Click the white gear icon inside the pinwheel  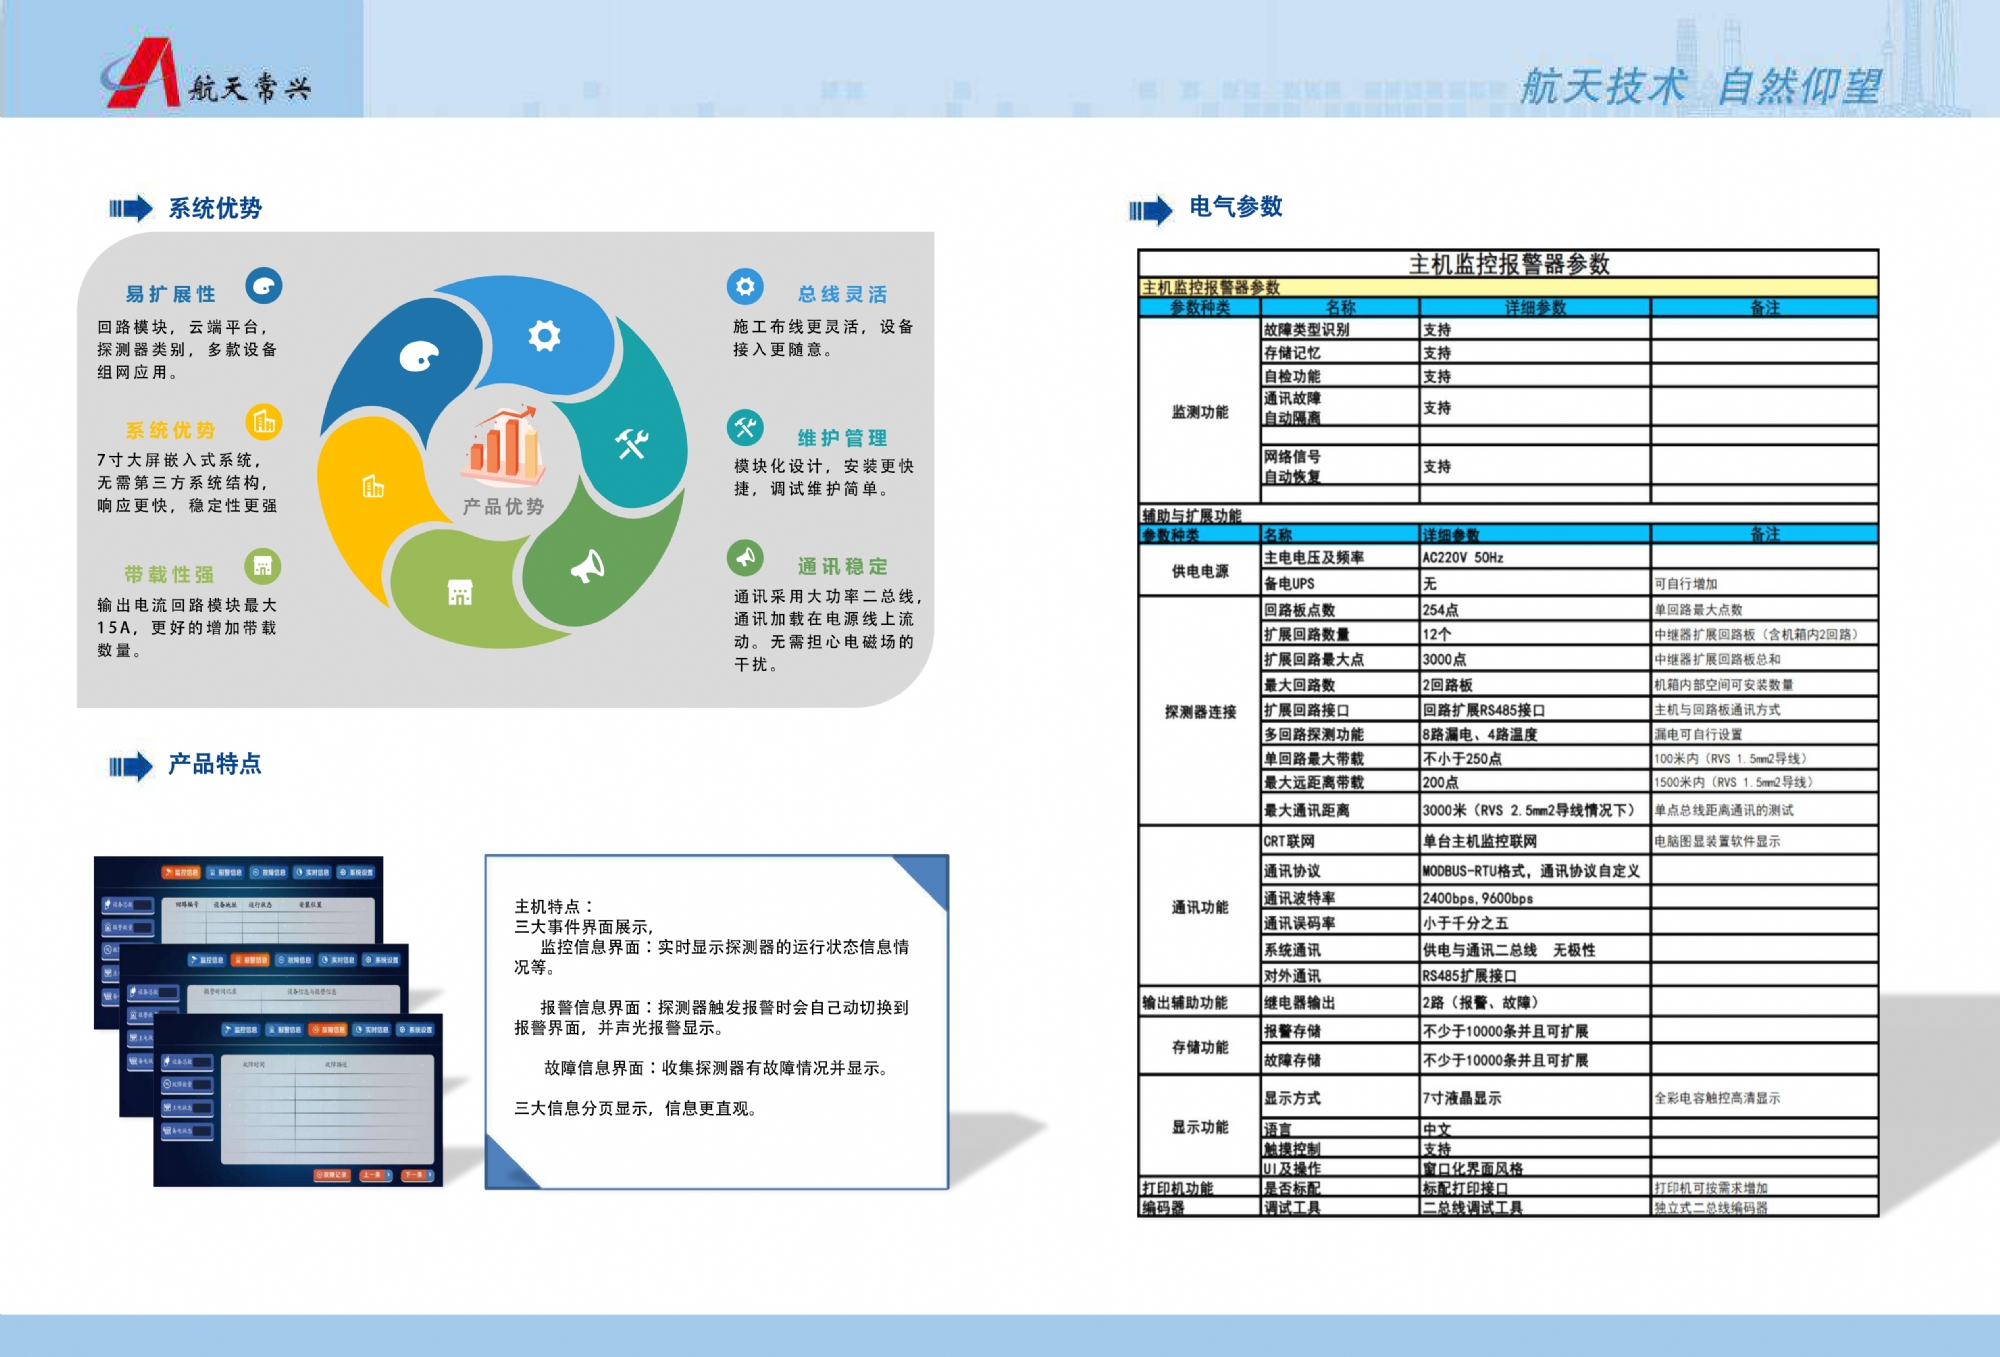click(x=544, y=335)
